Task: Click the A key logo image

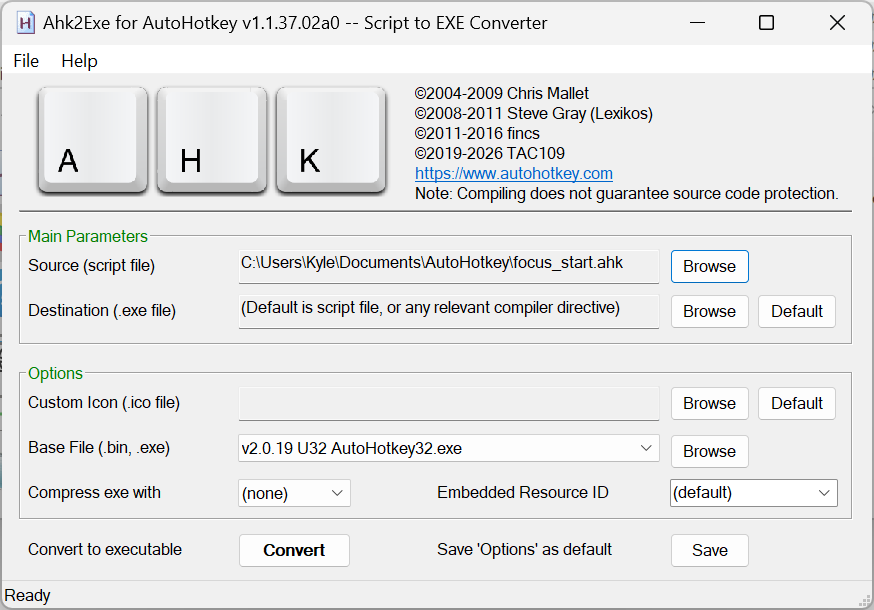Action: (x=93, y=141)
